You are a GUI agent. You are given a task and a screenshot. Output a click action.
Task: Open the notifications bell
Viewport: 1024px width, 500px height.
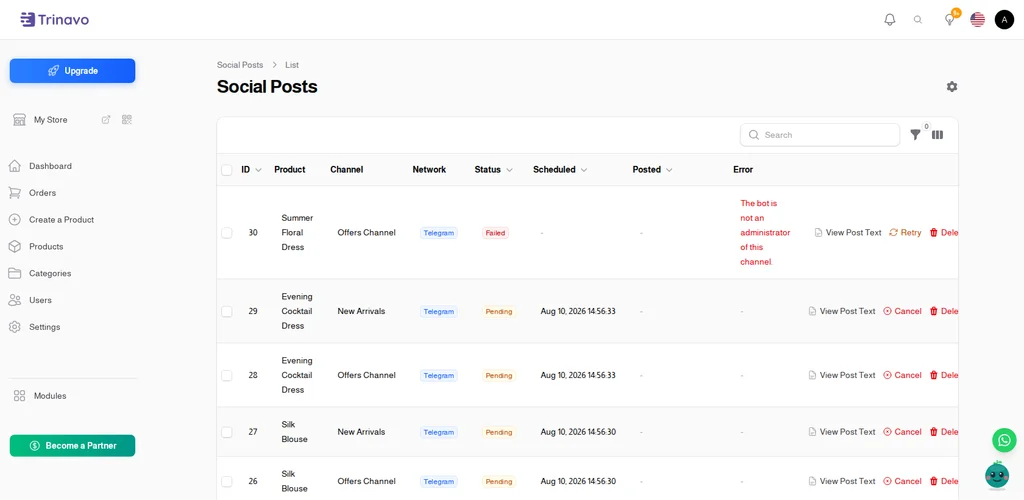click(889, 20)
